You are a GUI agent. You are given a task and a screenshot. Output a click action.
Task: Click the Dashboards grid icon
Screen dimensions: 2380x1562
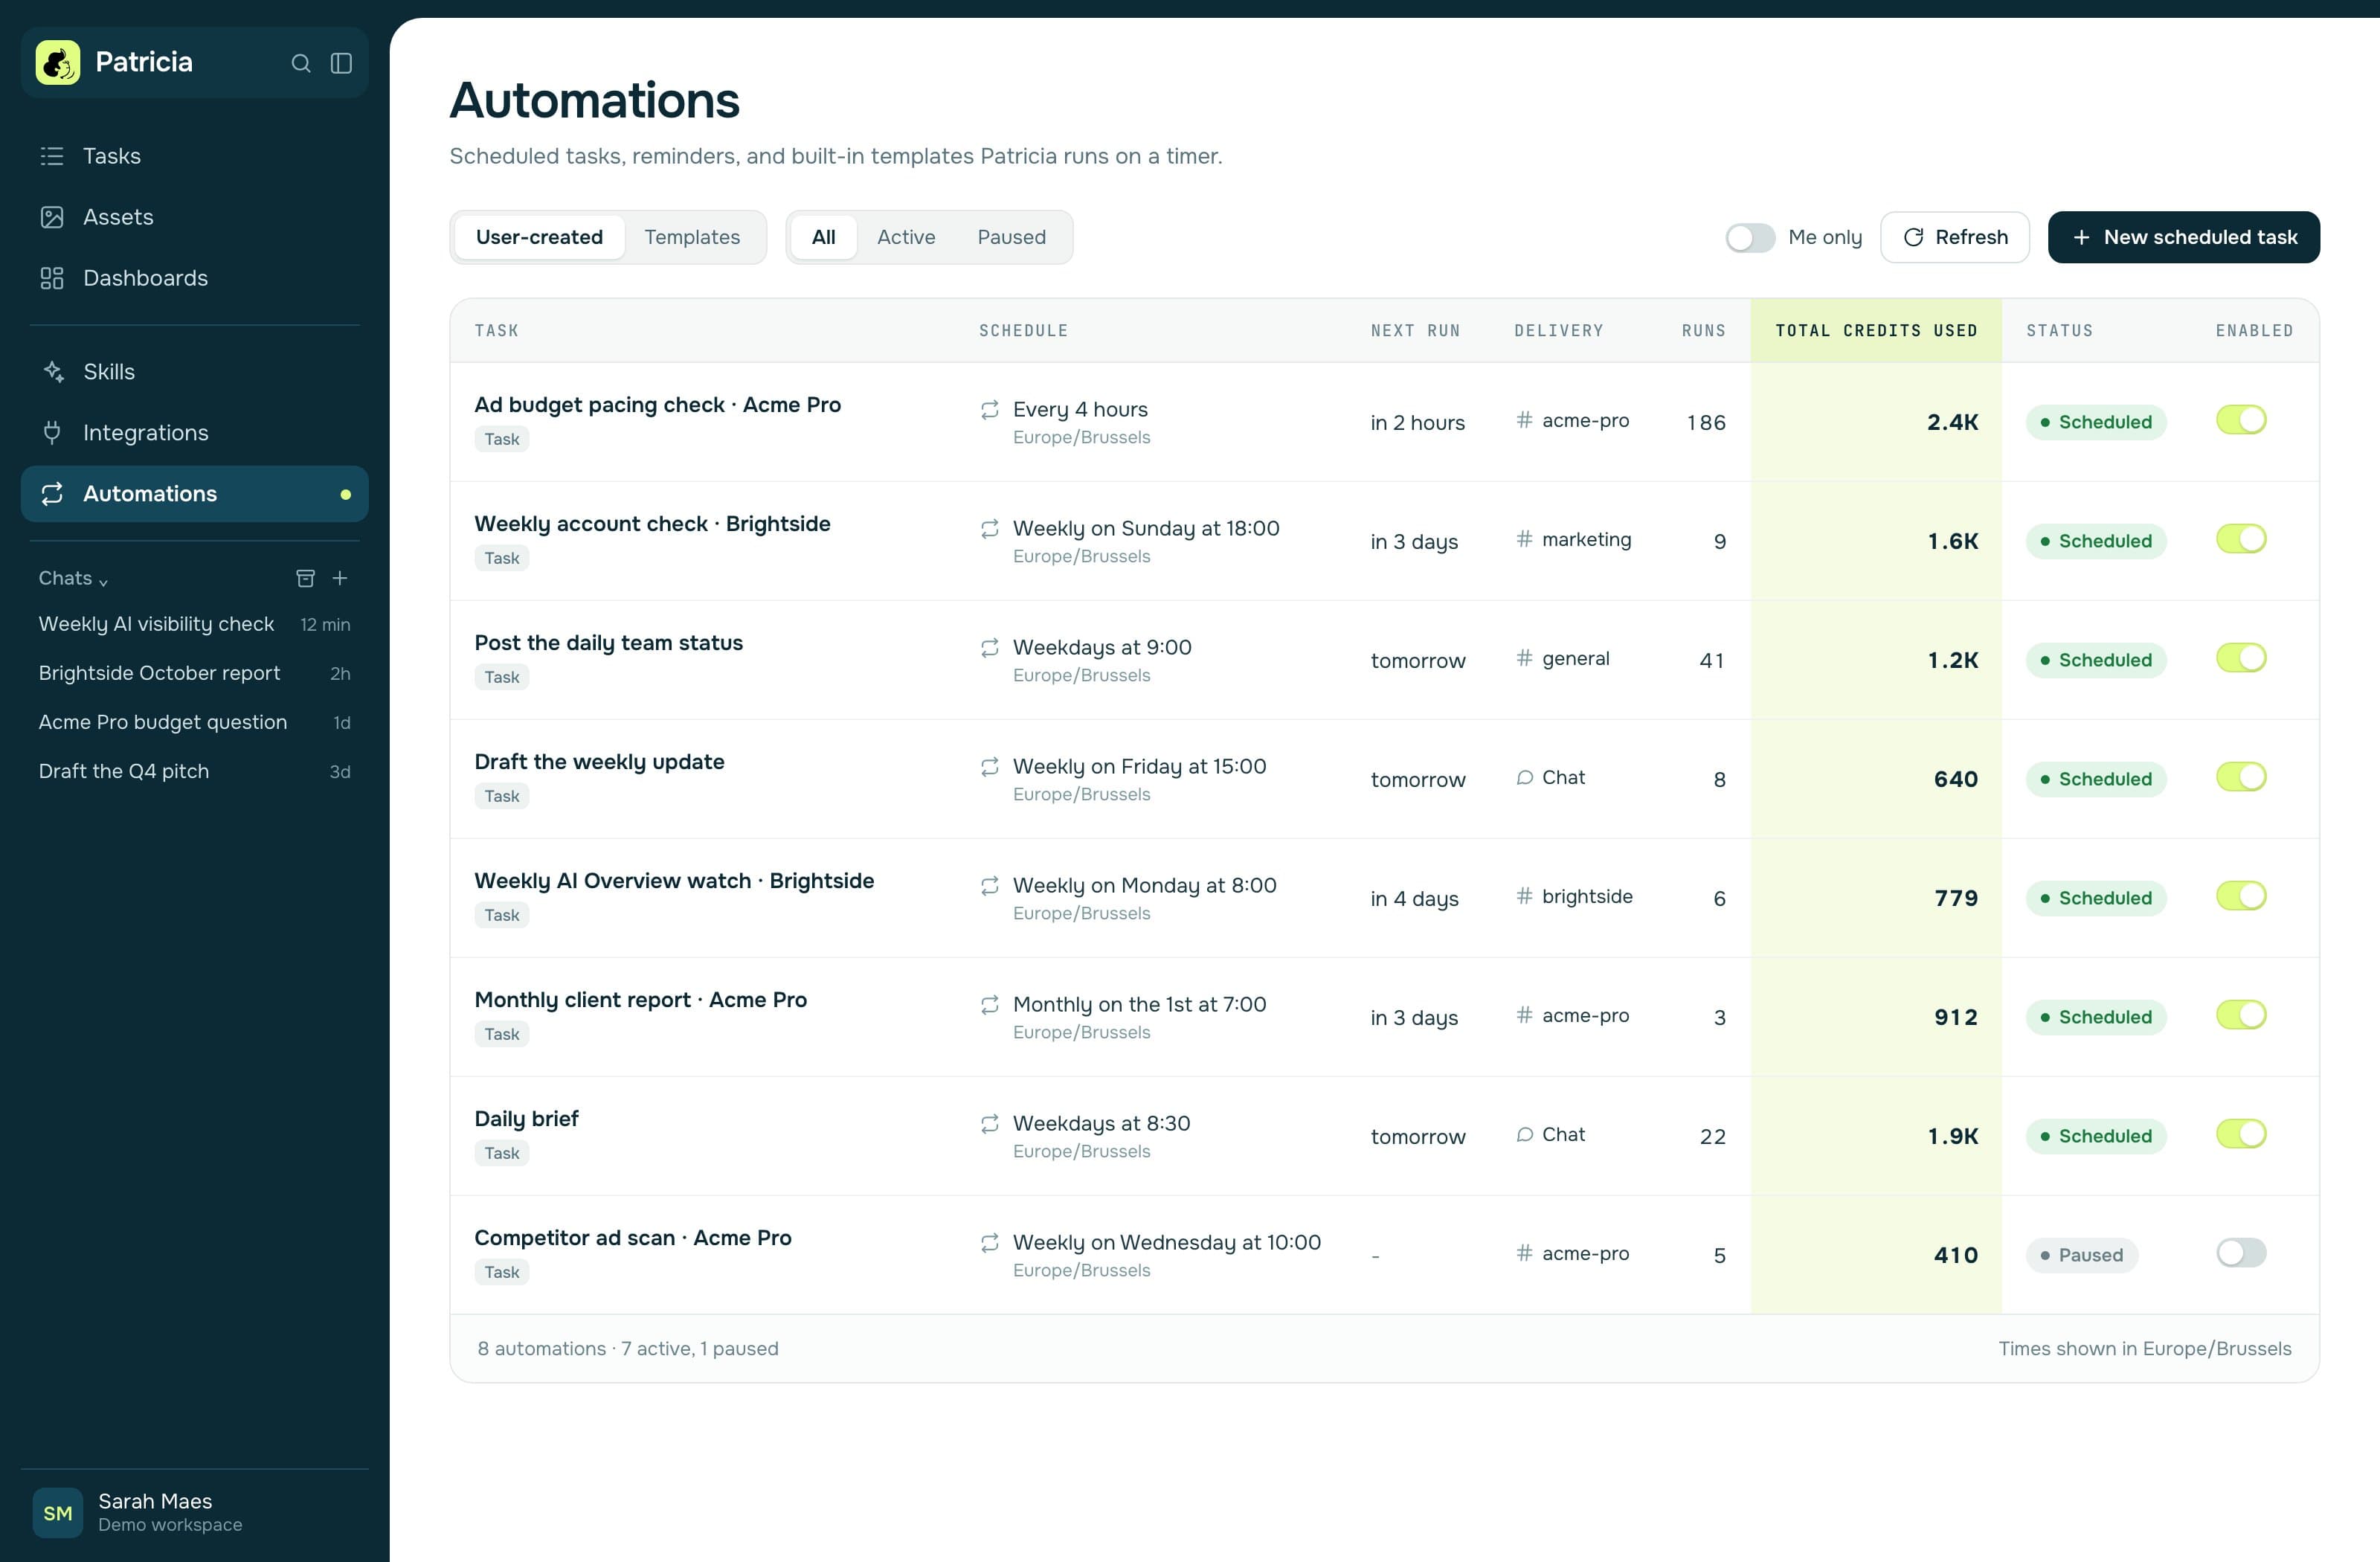[52, 278]
